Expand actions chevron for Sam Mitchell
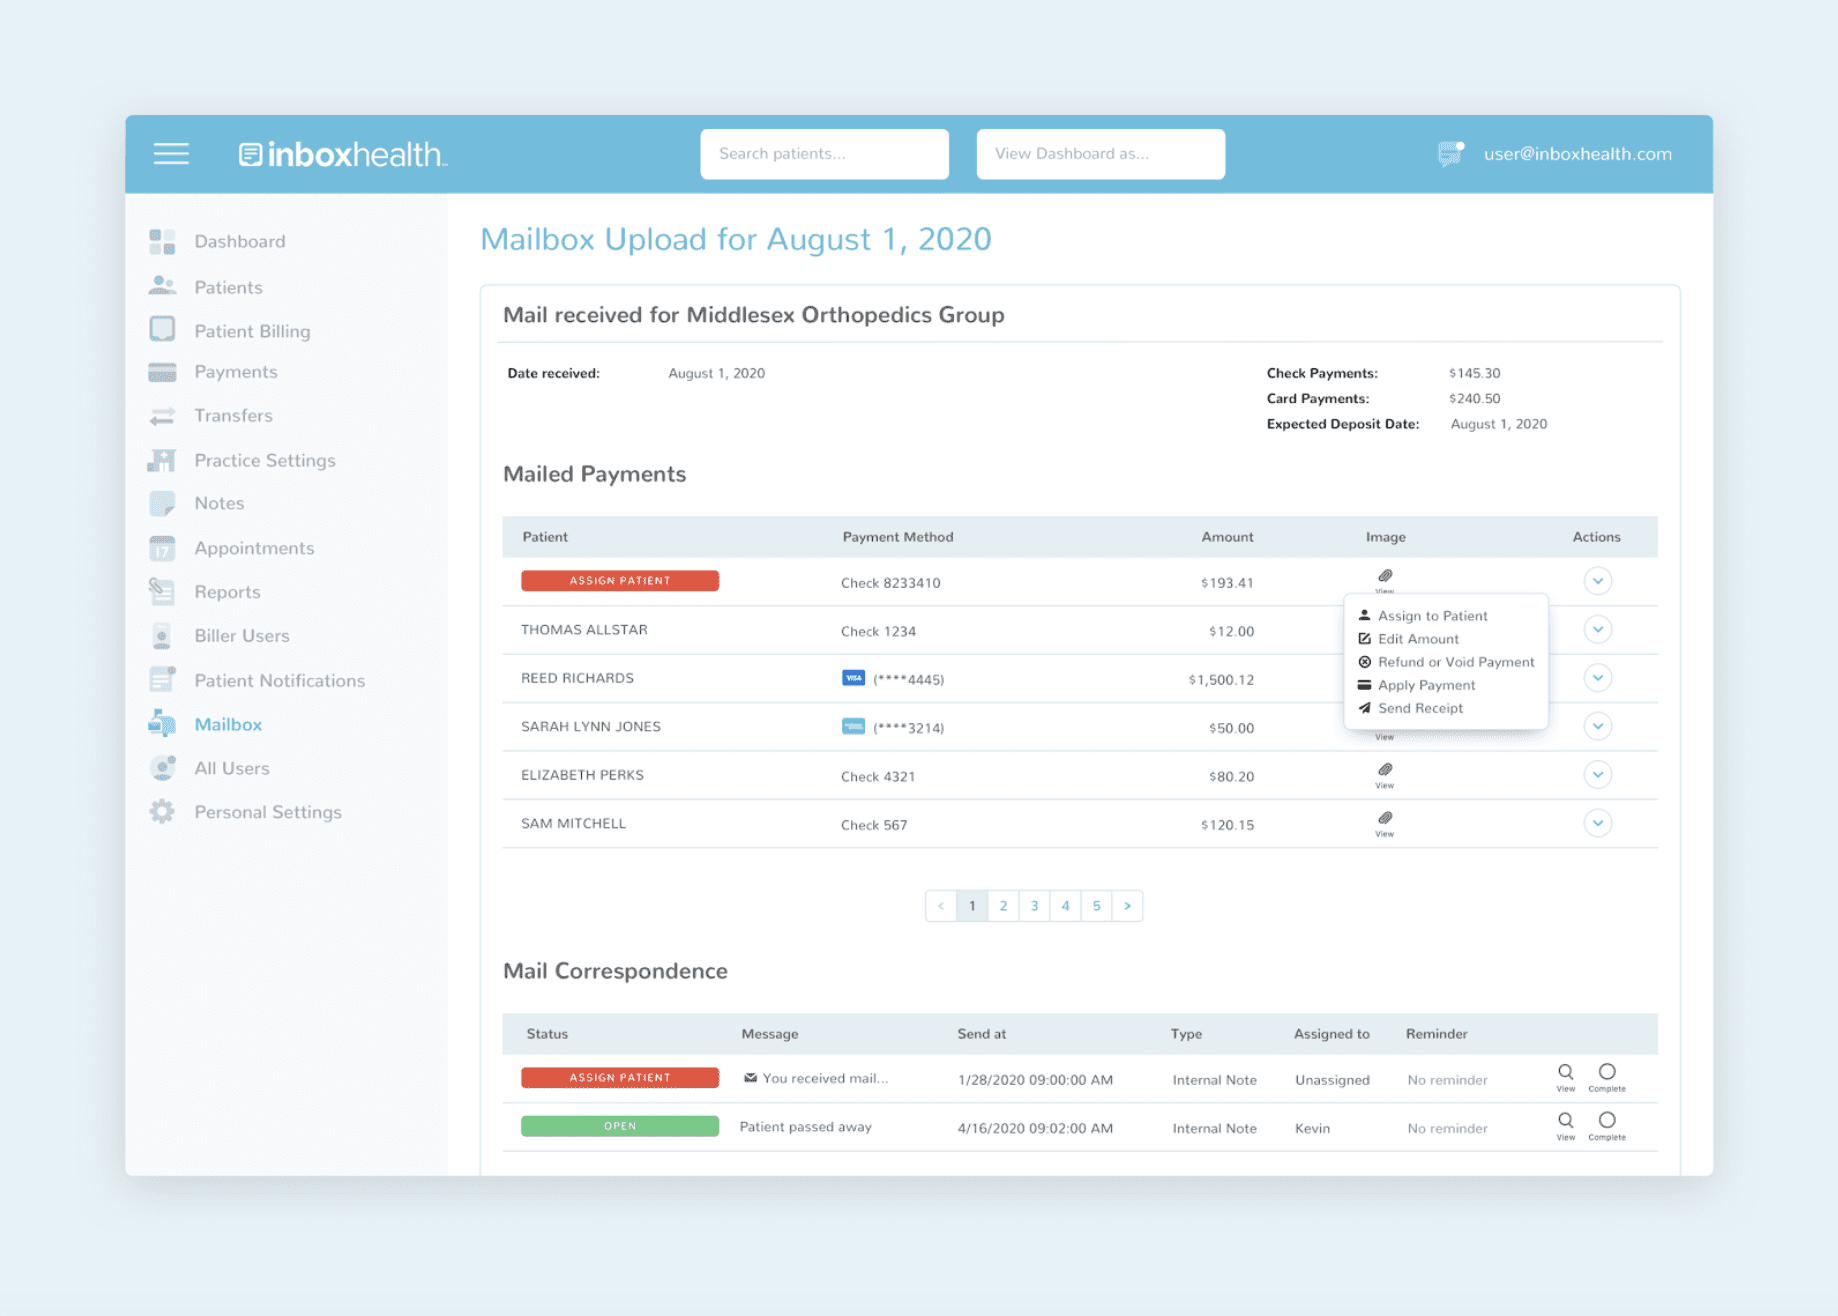Screen dimensions: 1838x1316 tap(1598, 823)
